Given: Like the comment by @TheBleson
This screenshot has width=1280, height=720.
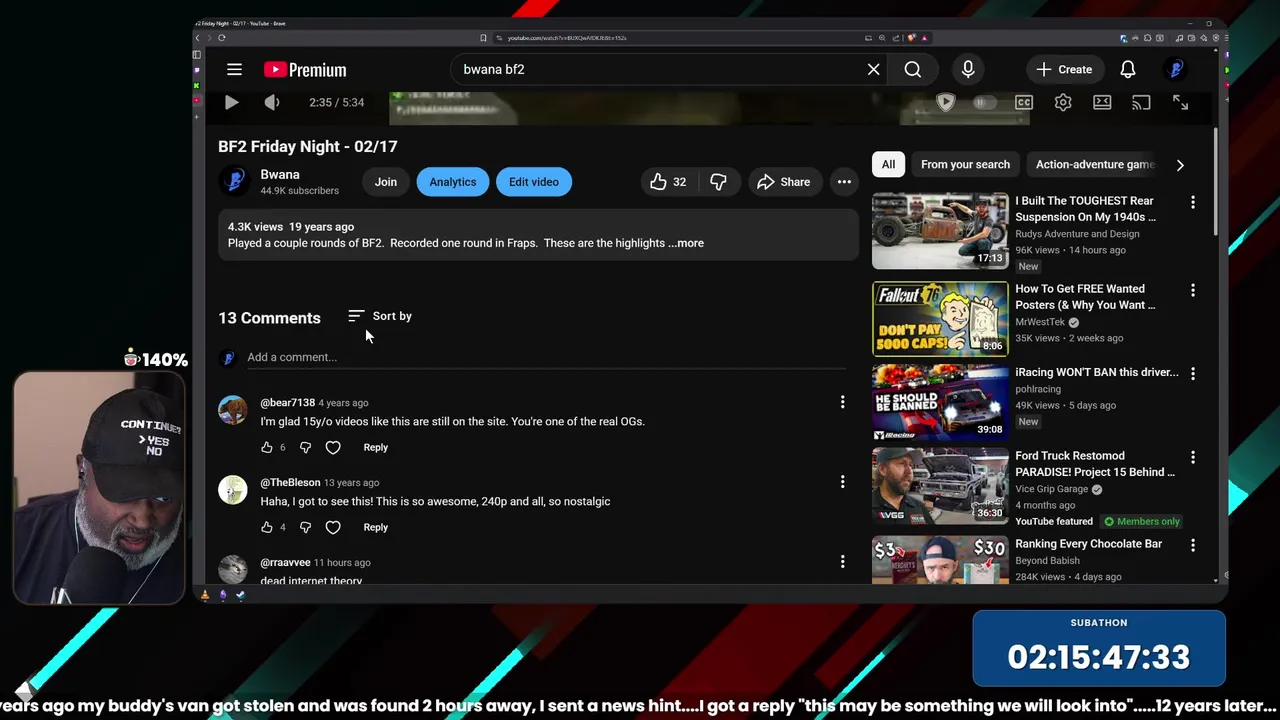Looking at the screenshot, I should click(x=267, y=527).
